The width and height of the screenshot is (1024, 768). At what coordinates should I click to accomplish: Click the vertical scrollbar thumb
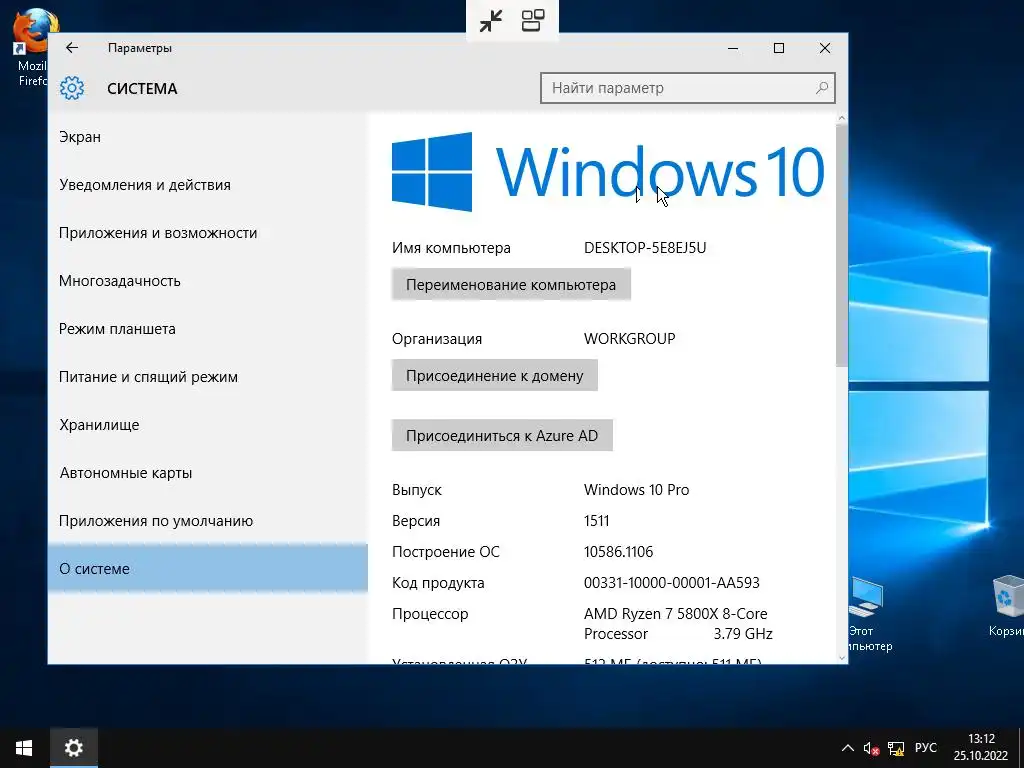click(x=841, y=245)
